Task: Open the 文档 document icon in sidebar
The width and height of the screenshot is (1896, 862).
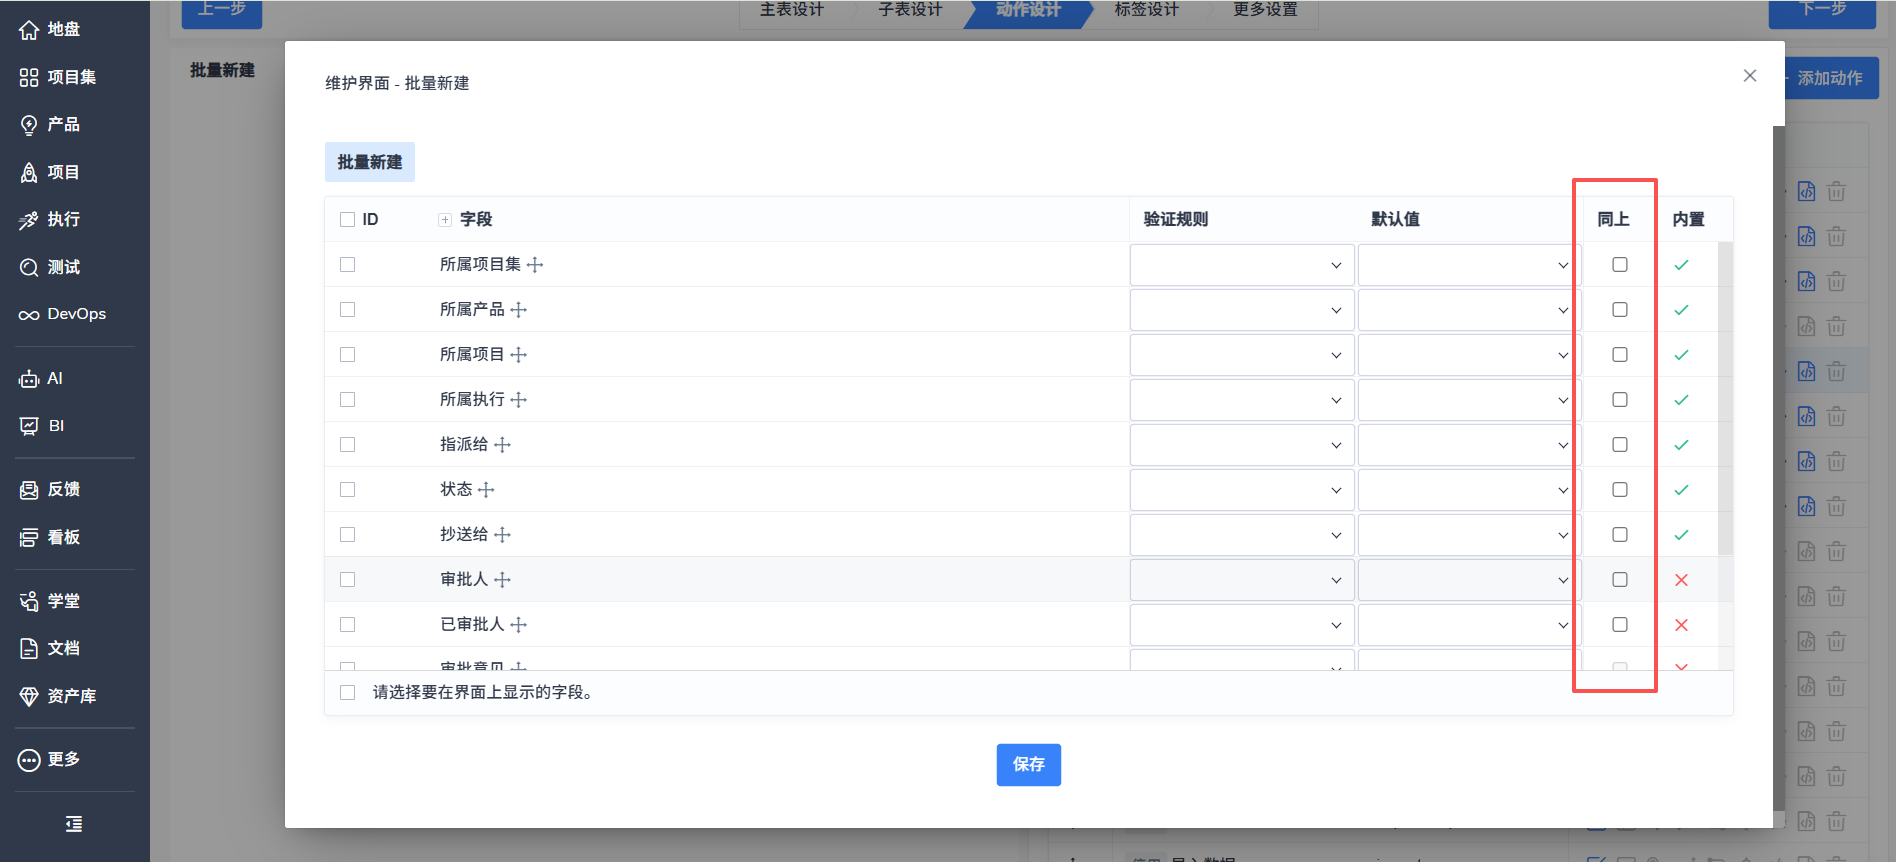Action: 29,649
